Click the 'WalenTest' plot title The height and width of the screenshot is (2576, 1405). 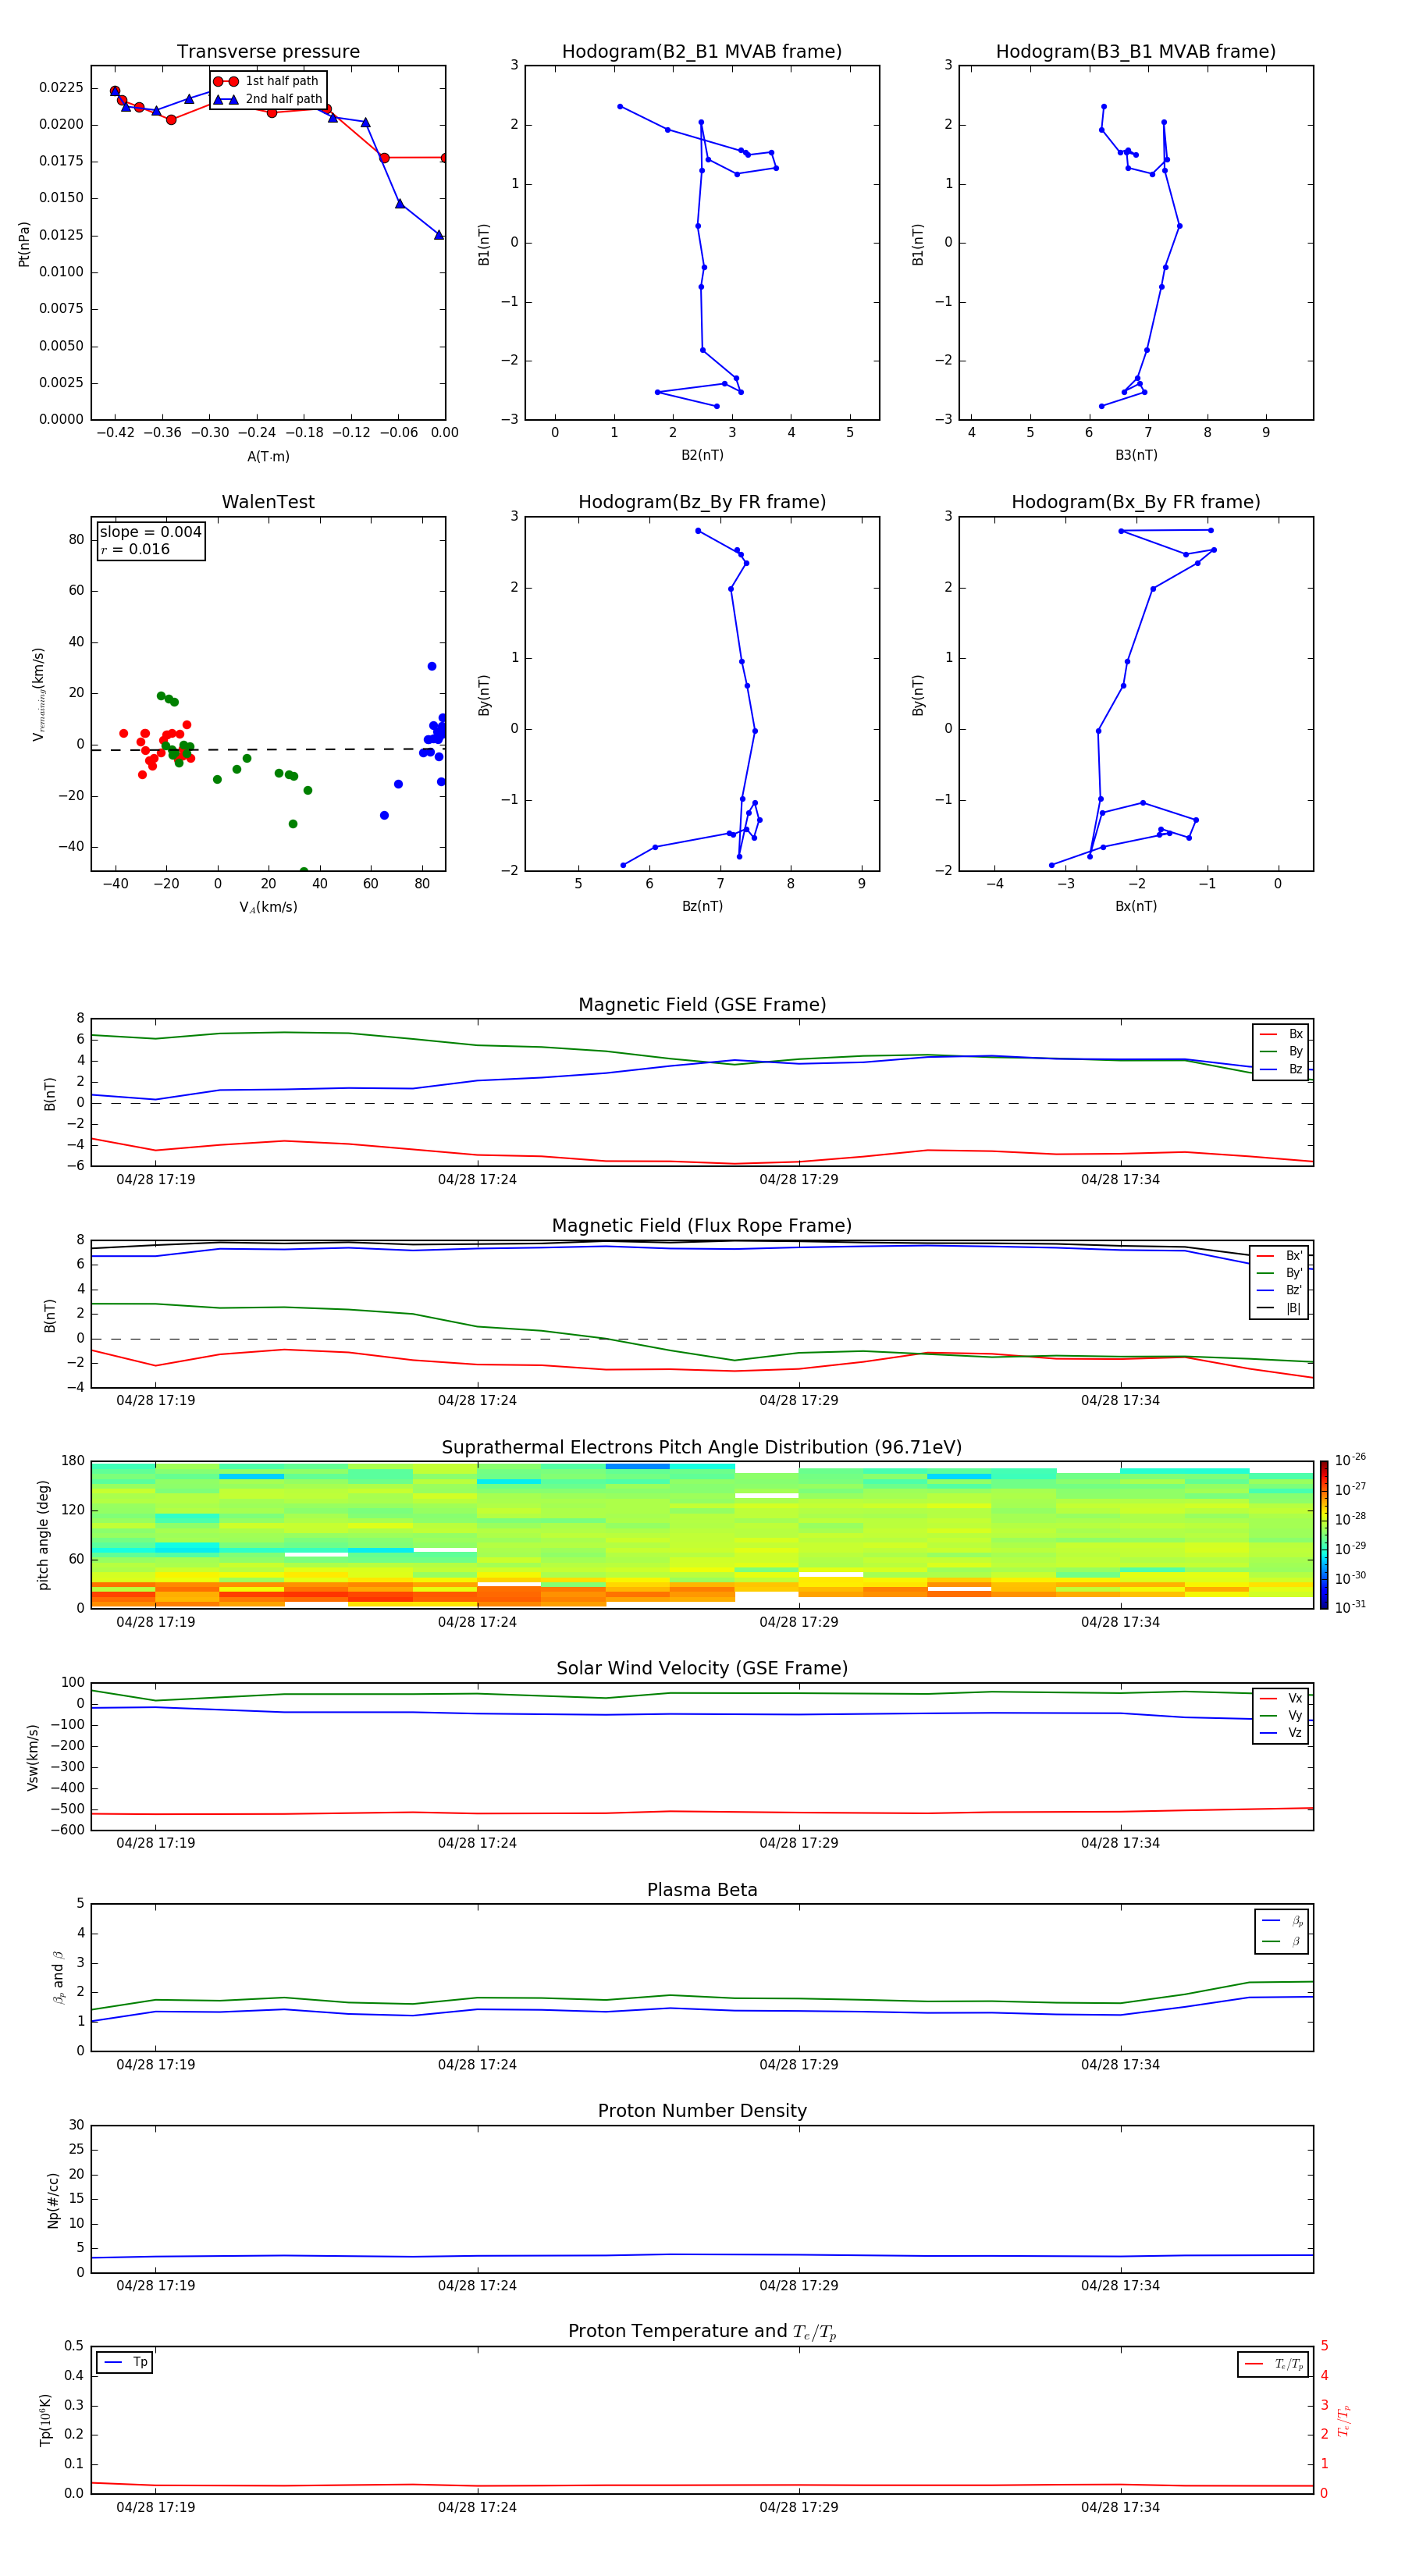click(268, 502)
